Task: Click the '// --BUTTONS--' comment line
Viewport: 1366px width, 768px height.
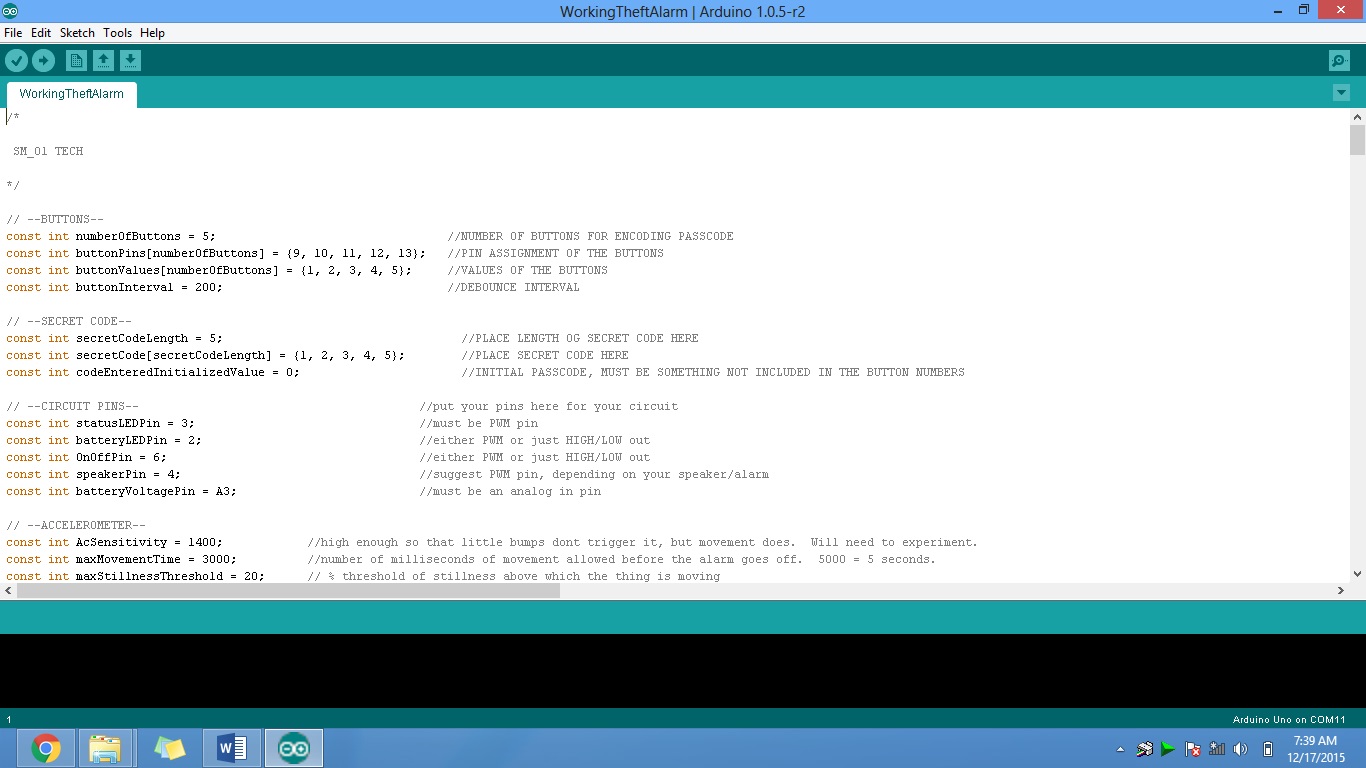Action: (x=55, y=220)
